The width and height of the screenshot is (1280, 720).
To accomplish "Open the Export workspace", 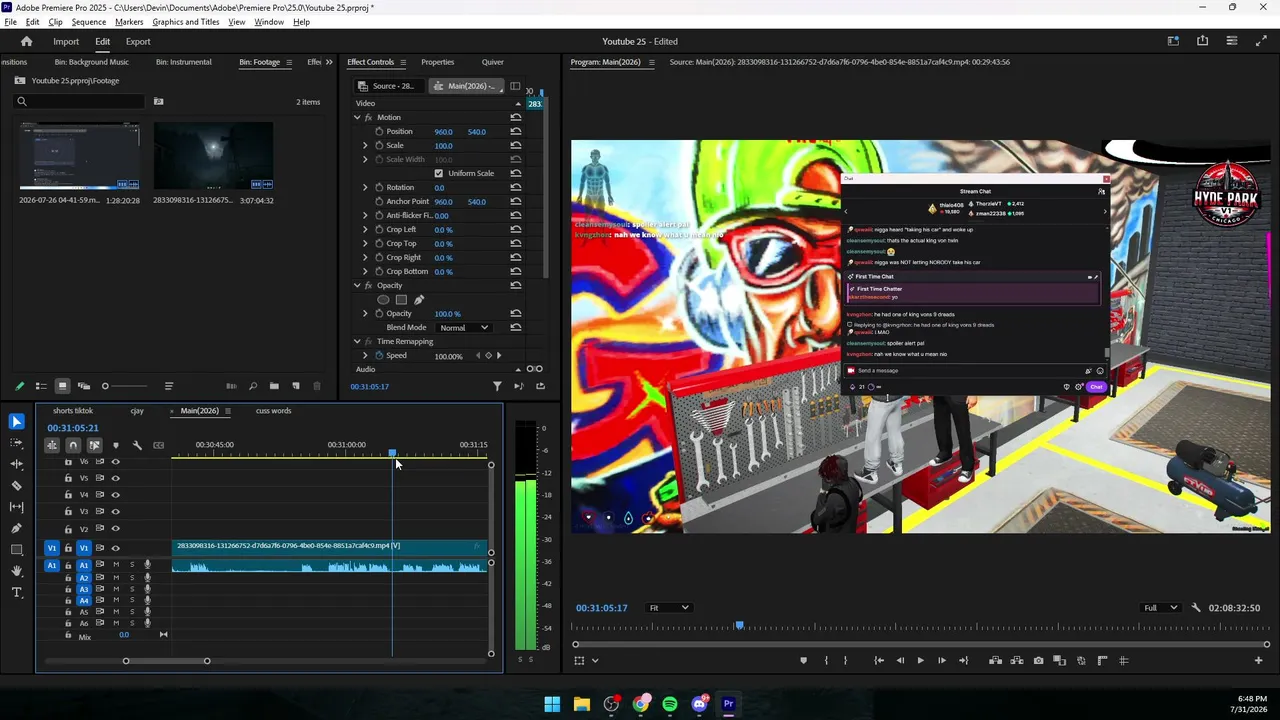I will [138, 41].
